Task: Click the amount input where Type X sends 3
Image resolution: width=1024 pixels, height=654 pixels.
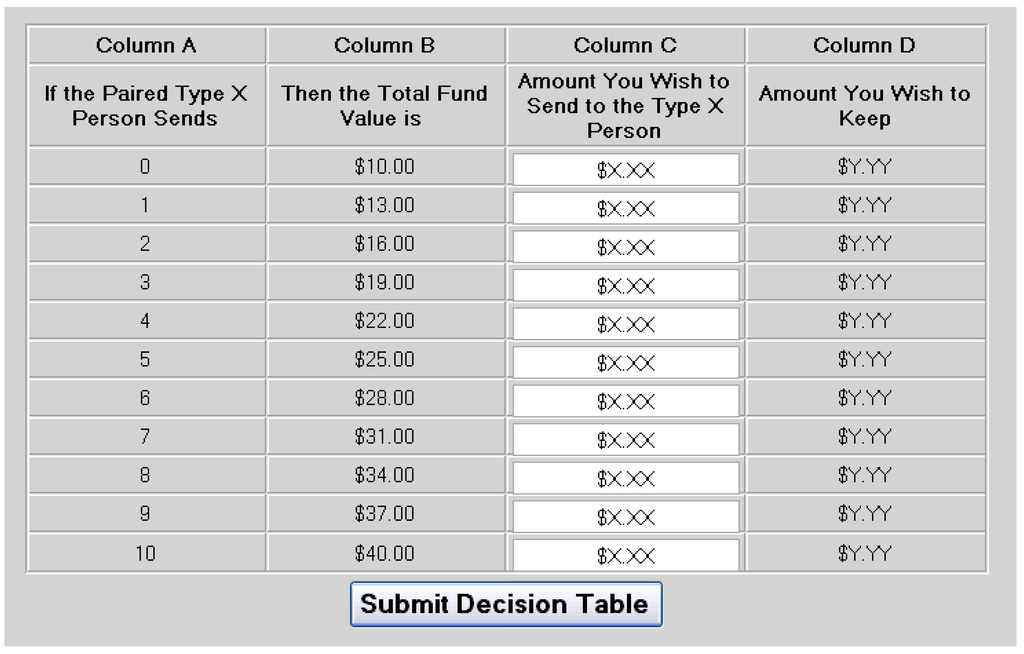Action: (x=626, y=284)
